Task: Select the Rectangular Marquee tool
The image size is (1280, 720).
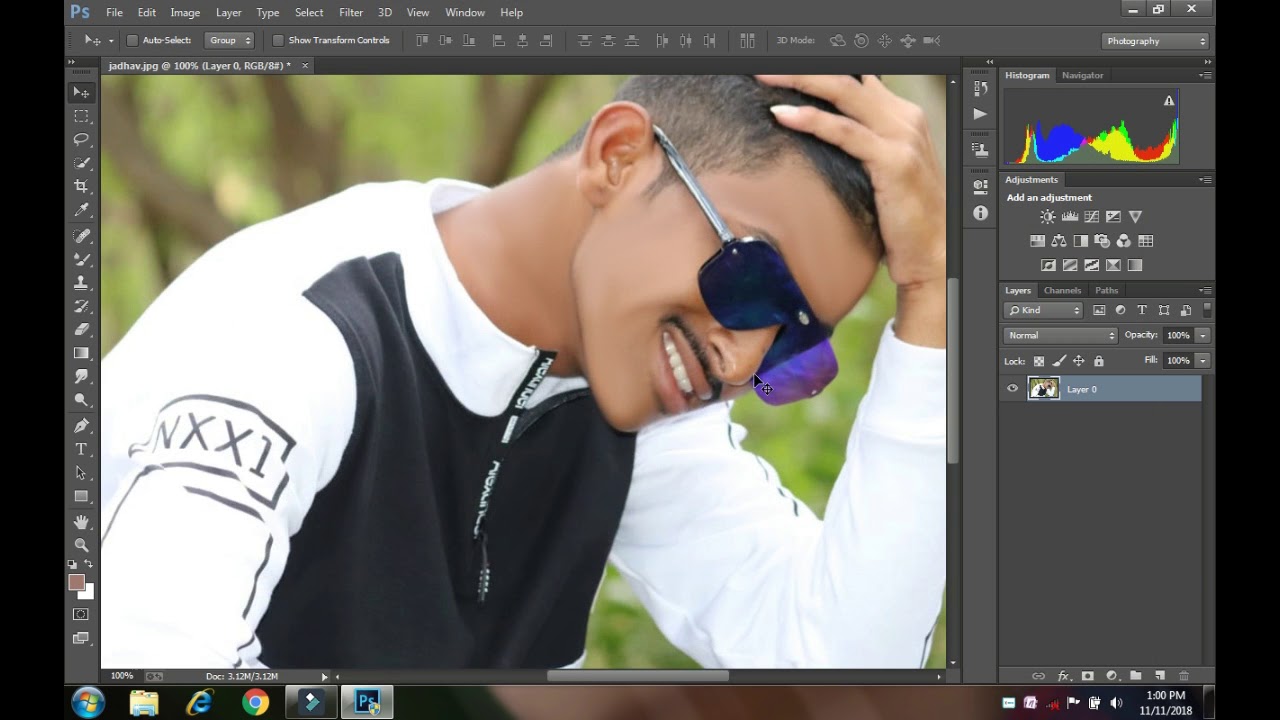Action: 81,116
